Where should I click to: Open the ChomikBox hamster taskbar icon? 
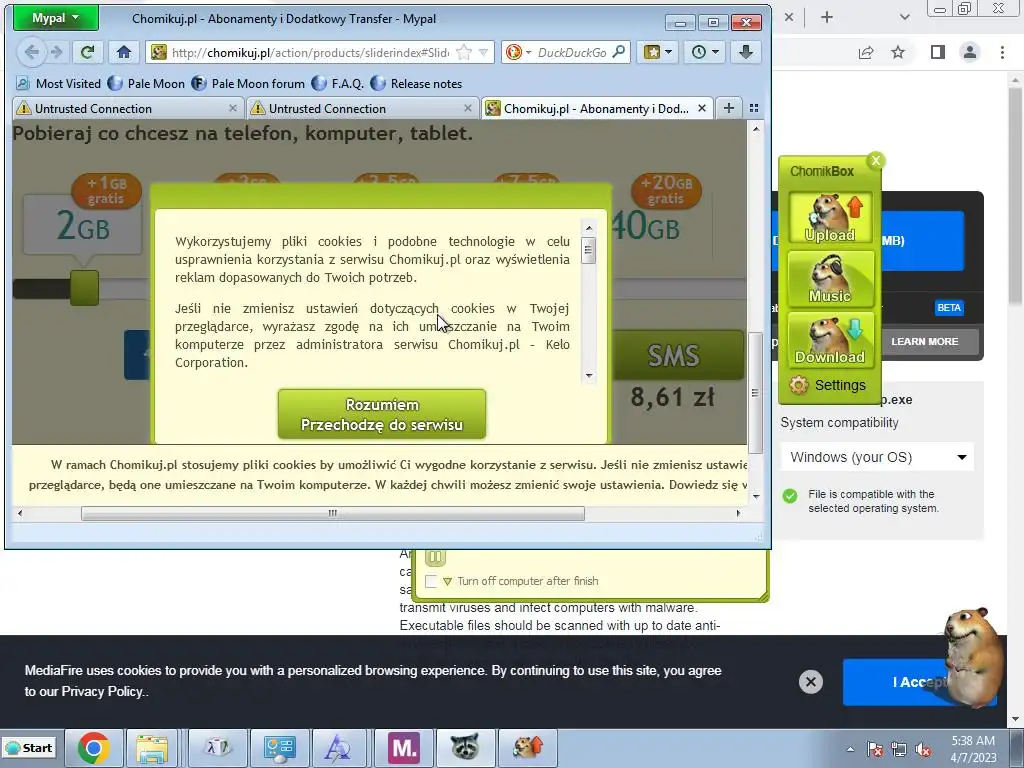[527, 748]
